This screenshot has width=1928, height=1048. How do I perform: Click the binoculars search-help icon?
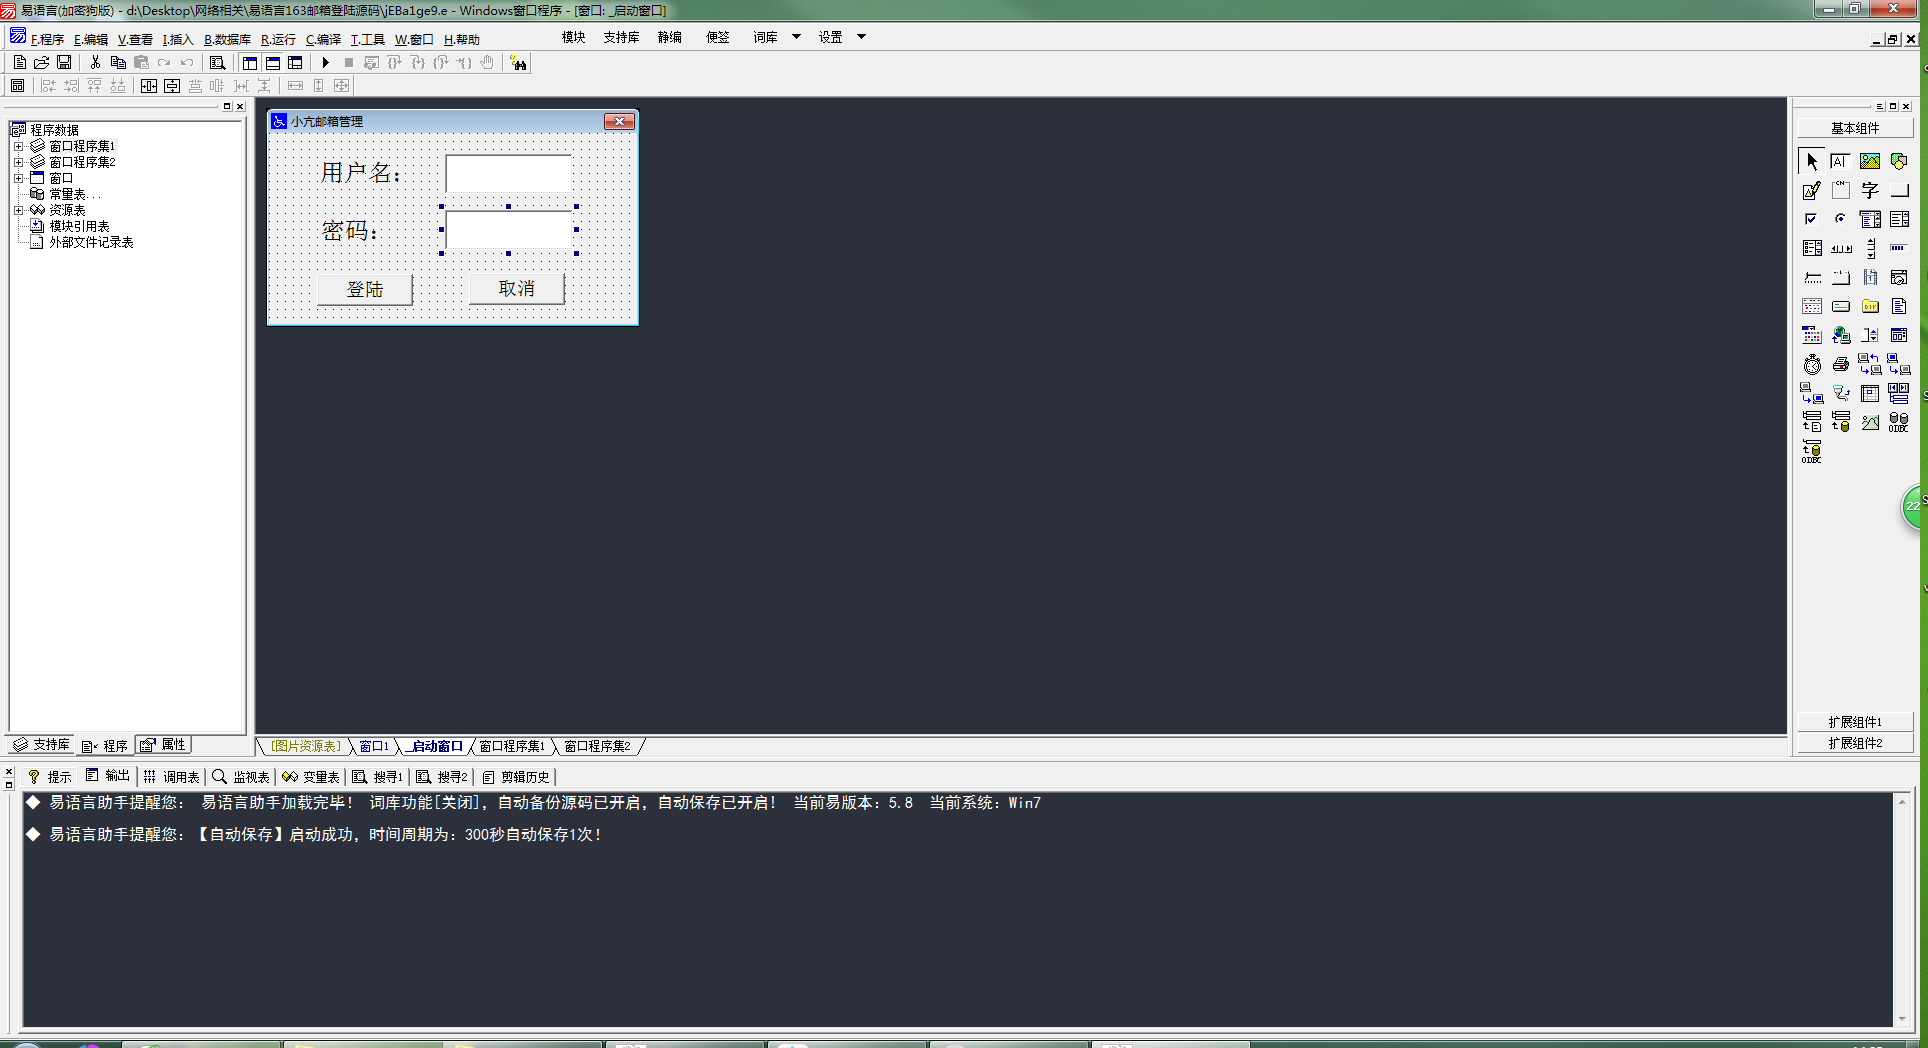point(518,63)
